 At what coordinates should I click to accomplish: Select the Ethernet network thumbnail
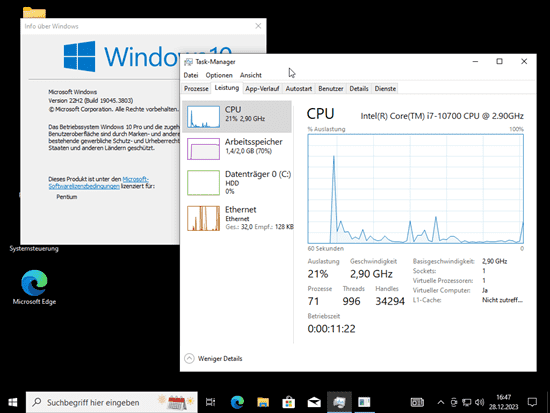tap(203, 218)
